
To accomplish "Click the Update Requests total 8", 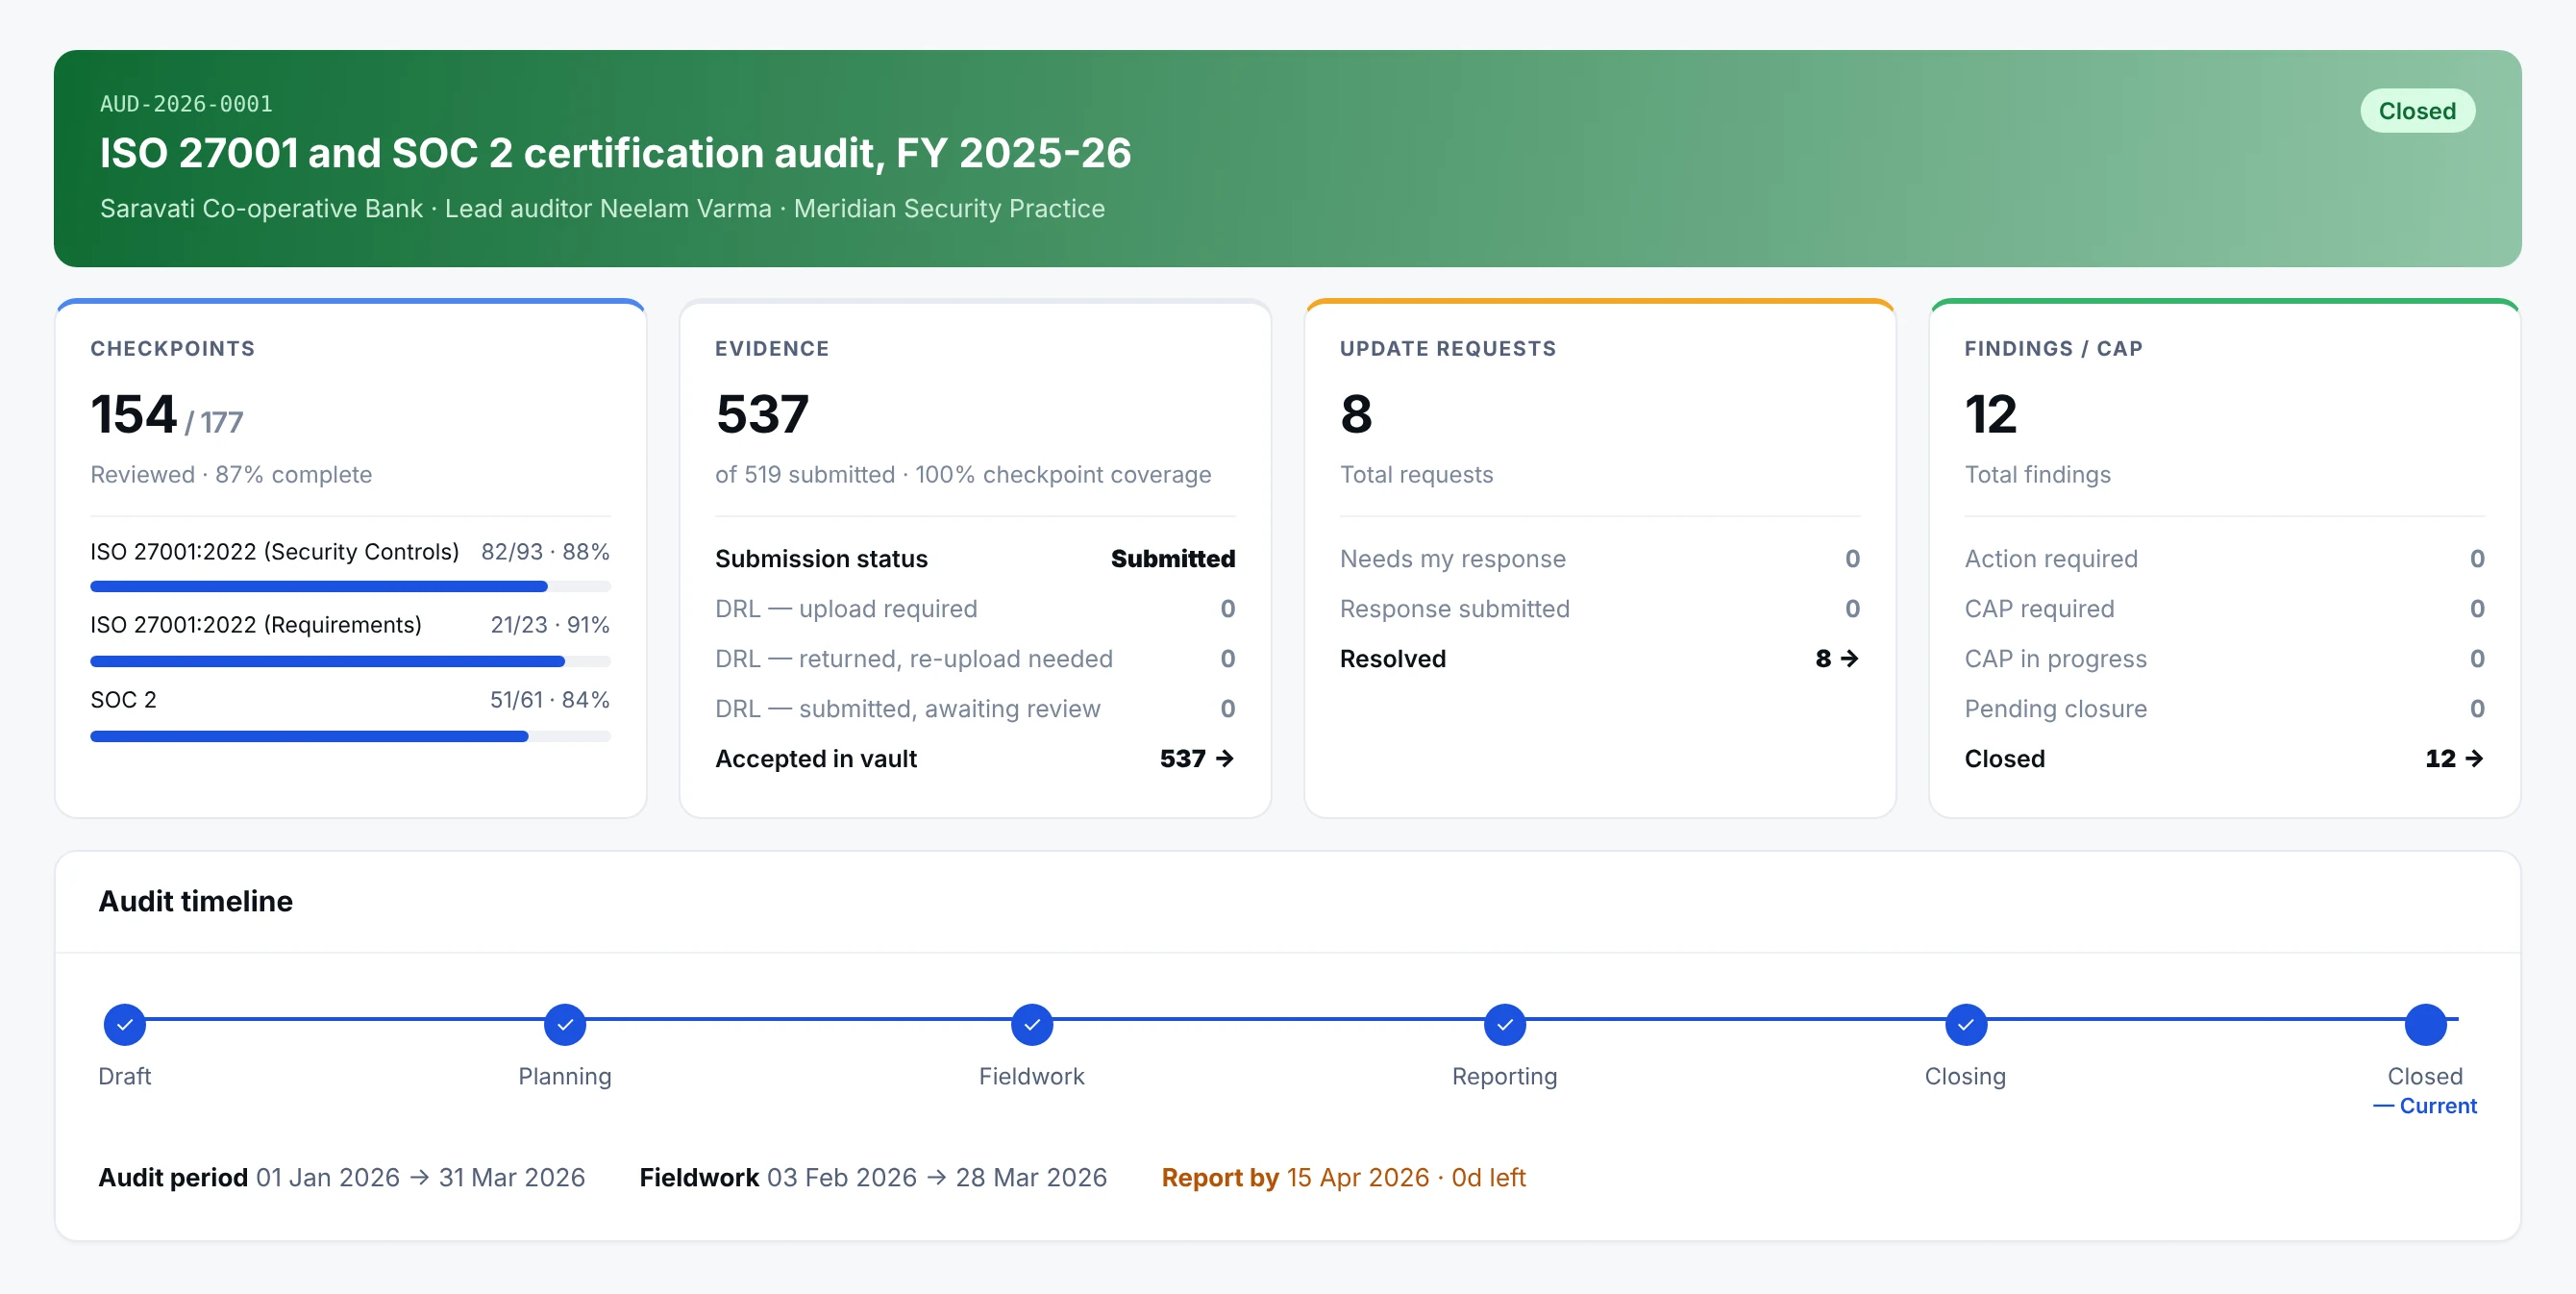I will (1356, 415).
